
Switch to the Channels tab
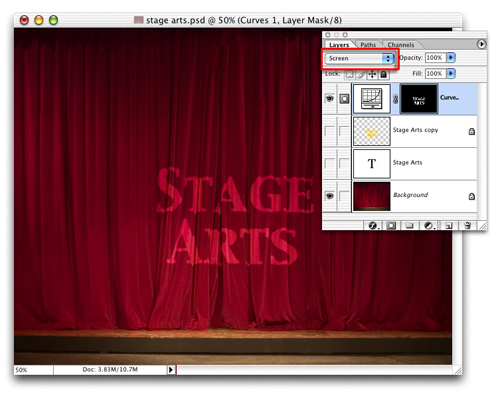click(401, 45)
